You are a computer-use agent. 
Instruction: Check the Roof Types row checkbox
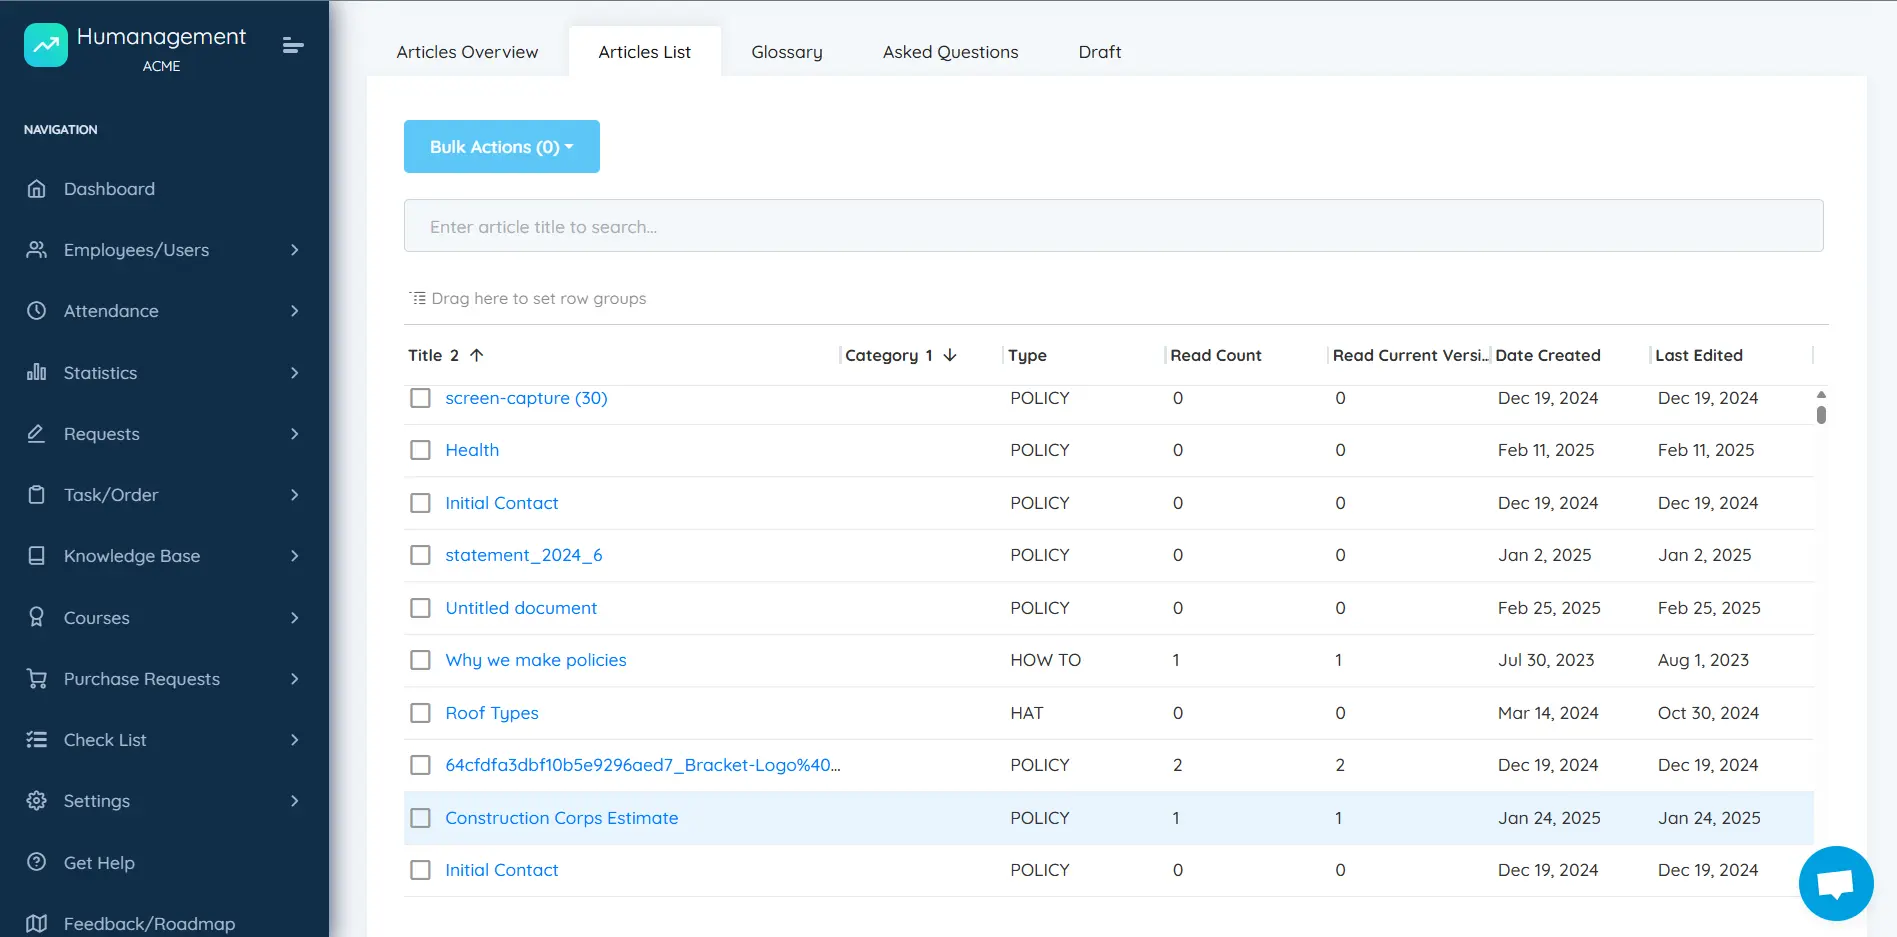pyautogui.click(x=421, y=713)
